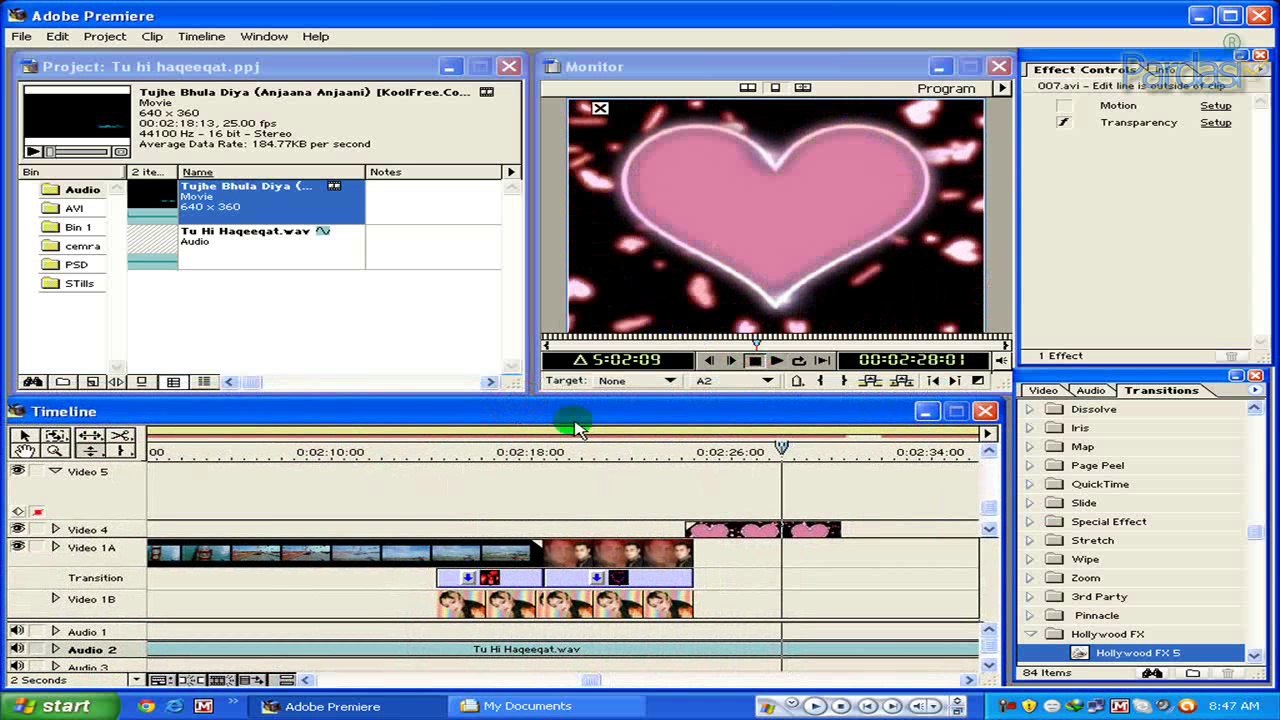Pick the Range Select tool in Timeline
Screen dimensions: 1280x720
click(x=57, y=436)
